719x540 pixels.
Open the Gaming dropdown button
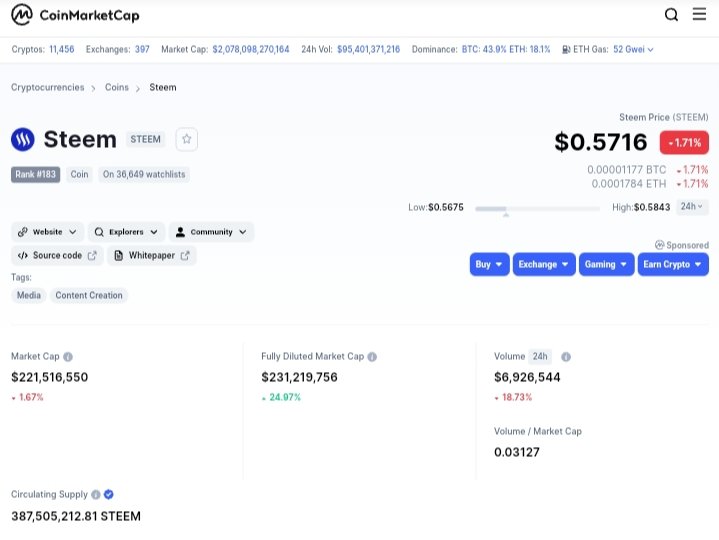coord(606,264)
